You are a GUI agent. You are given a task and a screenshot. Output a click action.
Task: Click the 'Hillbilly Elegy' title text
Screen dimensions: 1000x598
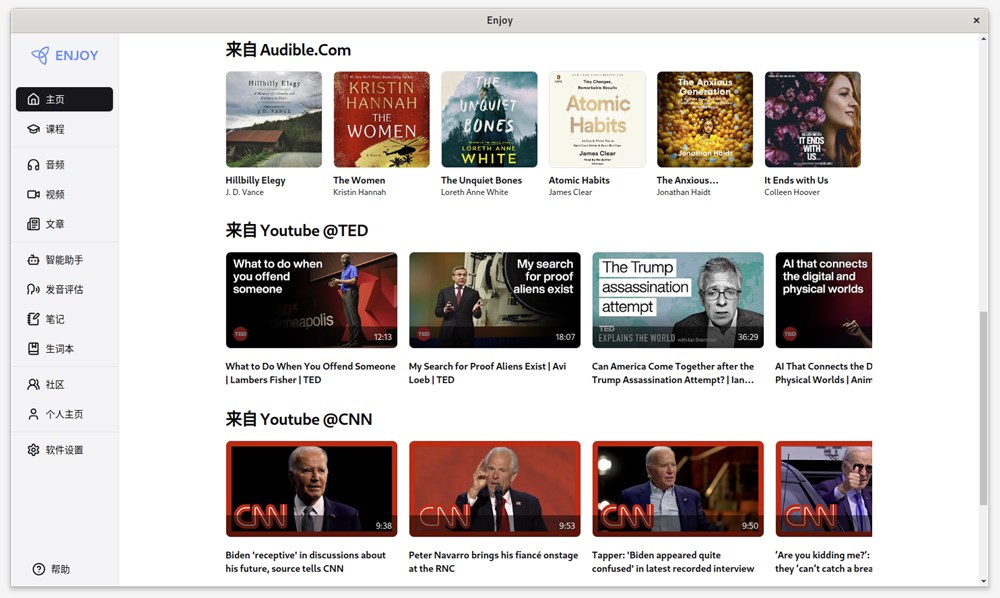[255, 180]
